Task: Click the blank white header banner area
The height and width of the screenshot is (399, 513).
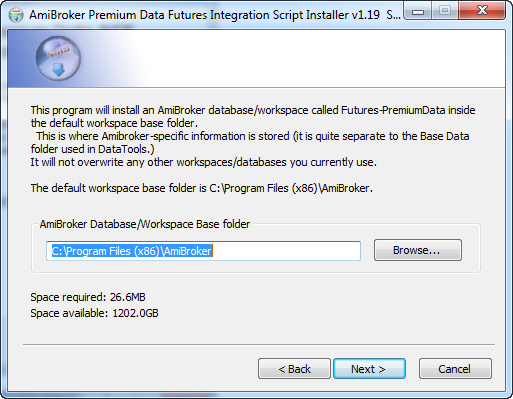Action: [320, 59]
